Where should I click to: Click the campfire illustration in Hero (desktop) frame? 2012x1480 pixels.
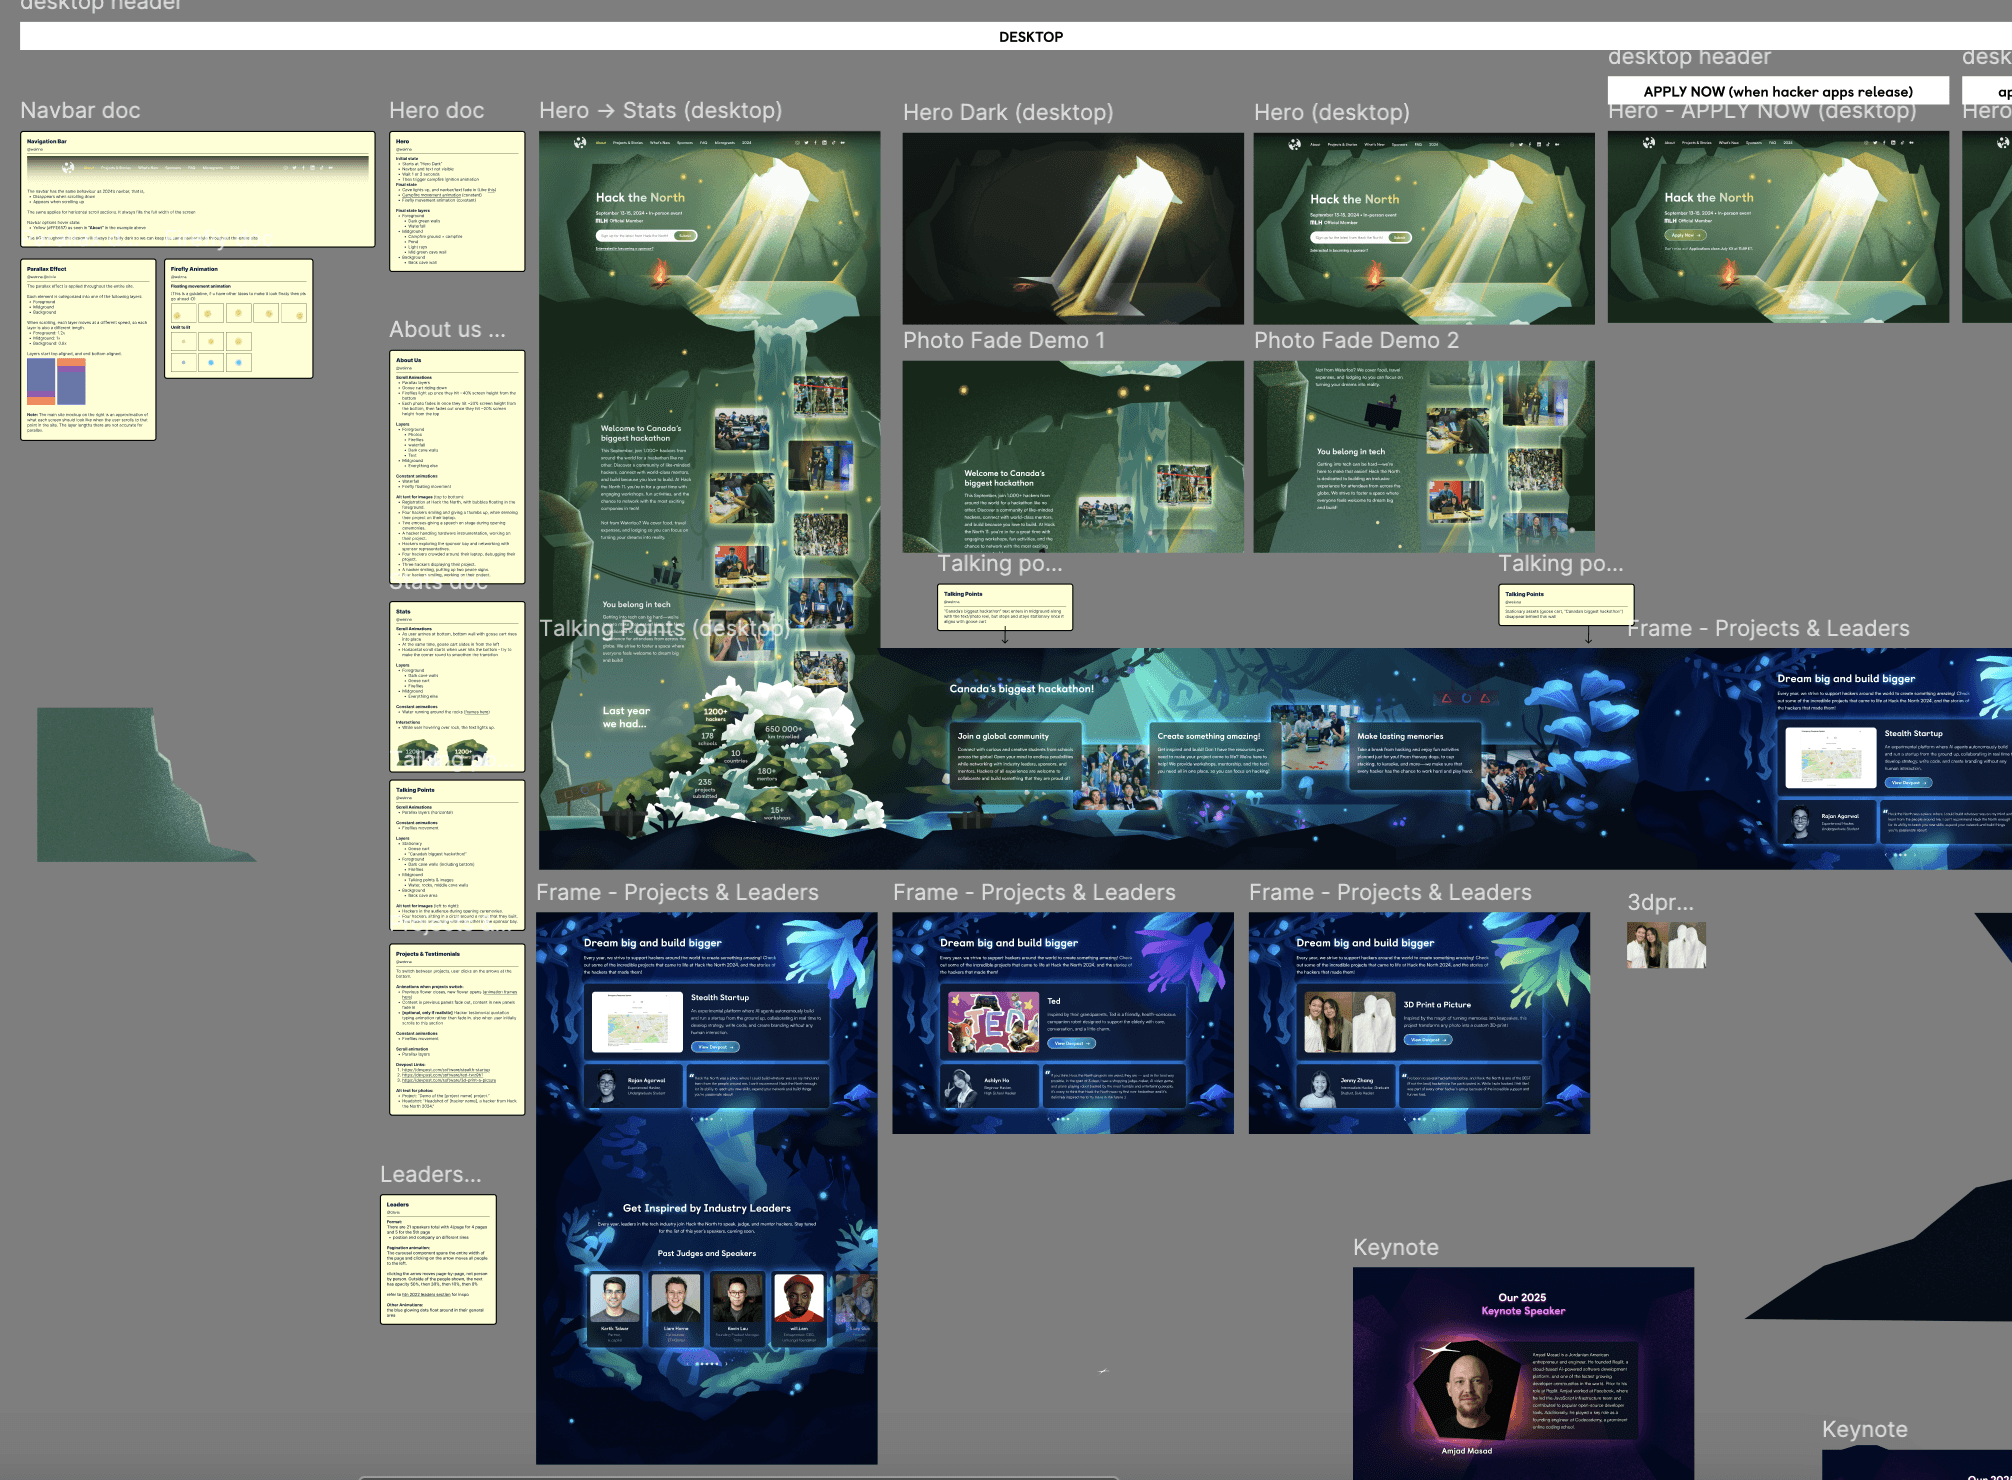[1374, 272]
